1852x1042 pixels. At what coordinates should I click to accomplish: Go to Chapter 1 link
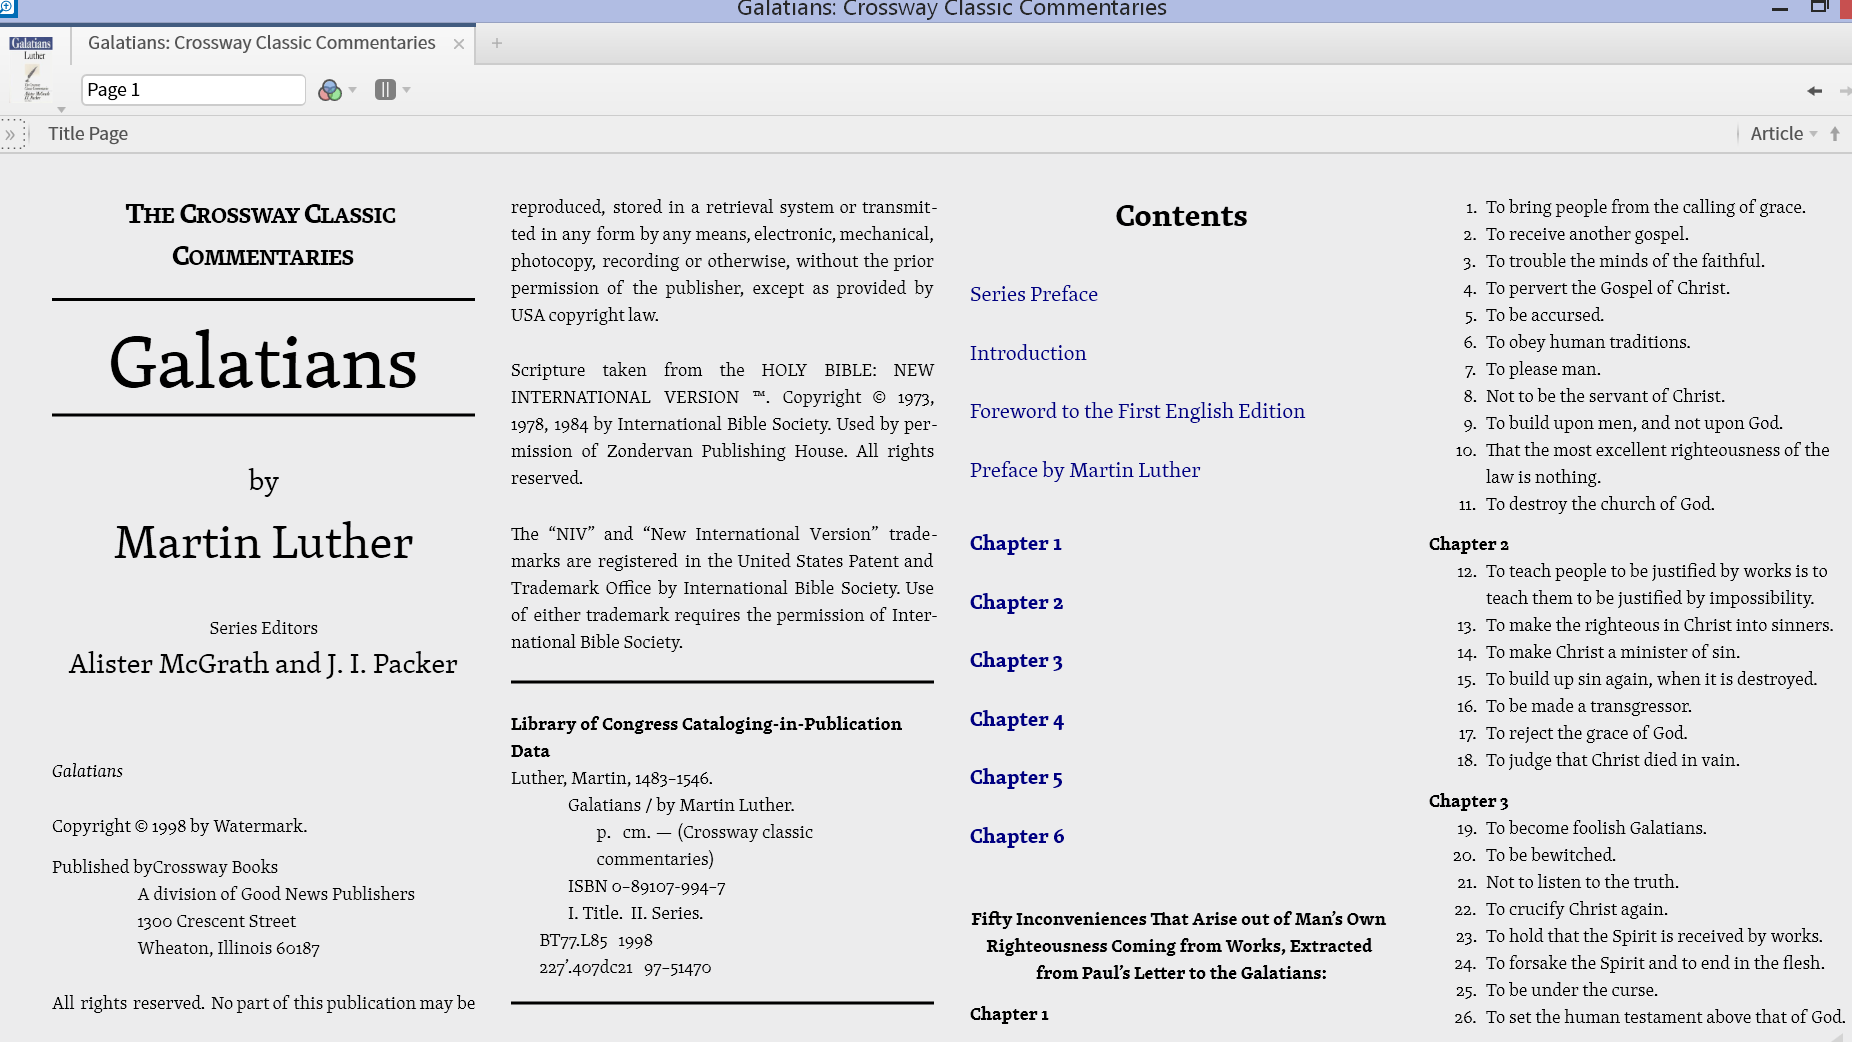[x=1015, y=543]
